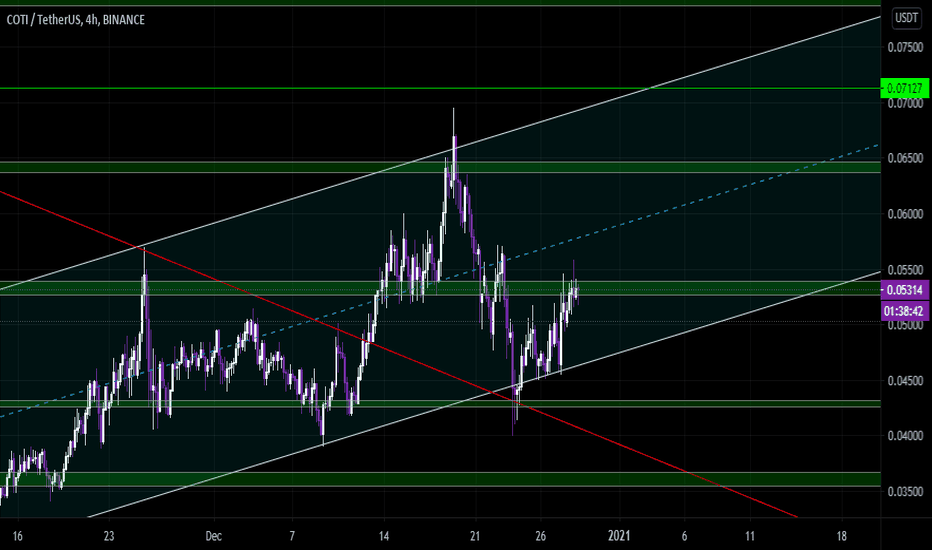Click the 7 date label on time axis
The height and width of the screenshot is (550, 932).
[x=292, y=536]
